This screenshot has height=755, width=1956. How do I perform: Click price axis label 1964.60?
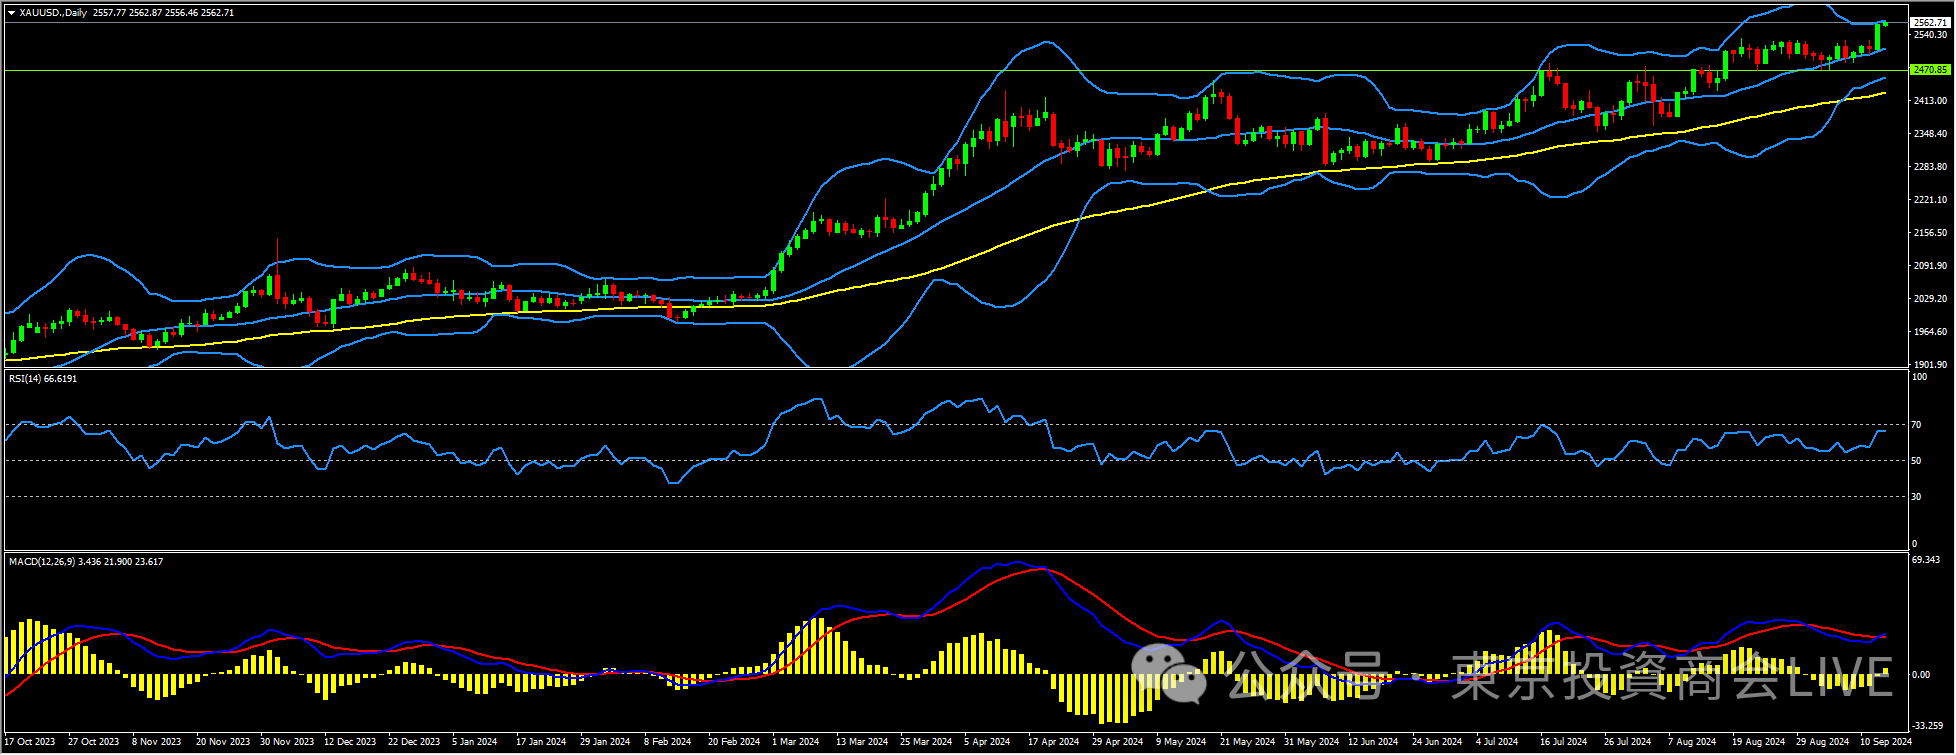pos(1930,332)
